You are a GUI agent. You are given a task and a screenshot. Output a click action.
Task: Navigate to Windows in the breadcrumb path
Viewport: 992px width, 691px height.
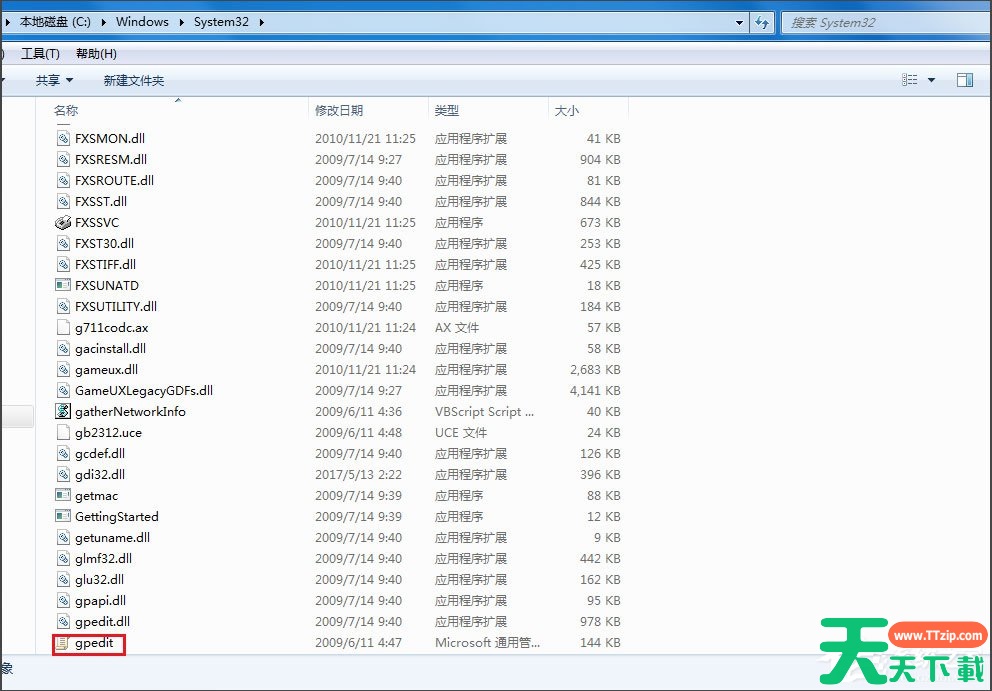(142, 21)
